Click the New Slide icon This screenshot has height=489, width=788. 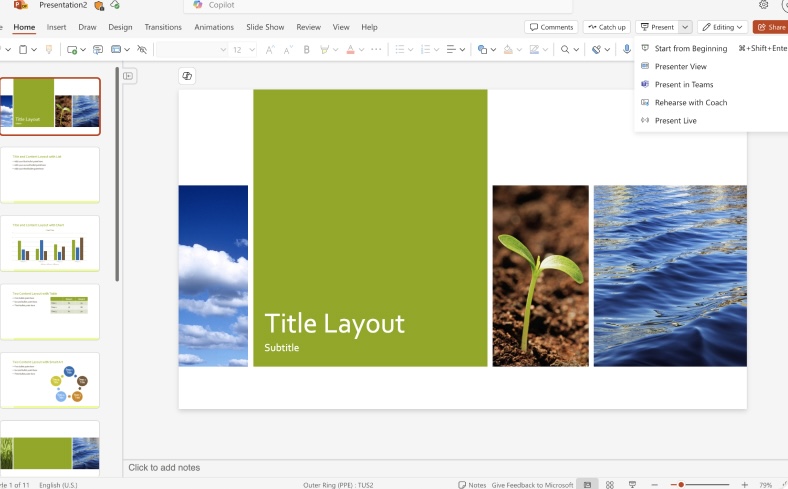click(x=71, y=49)
